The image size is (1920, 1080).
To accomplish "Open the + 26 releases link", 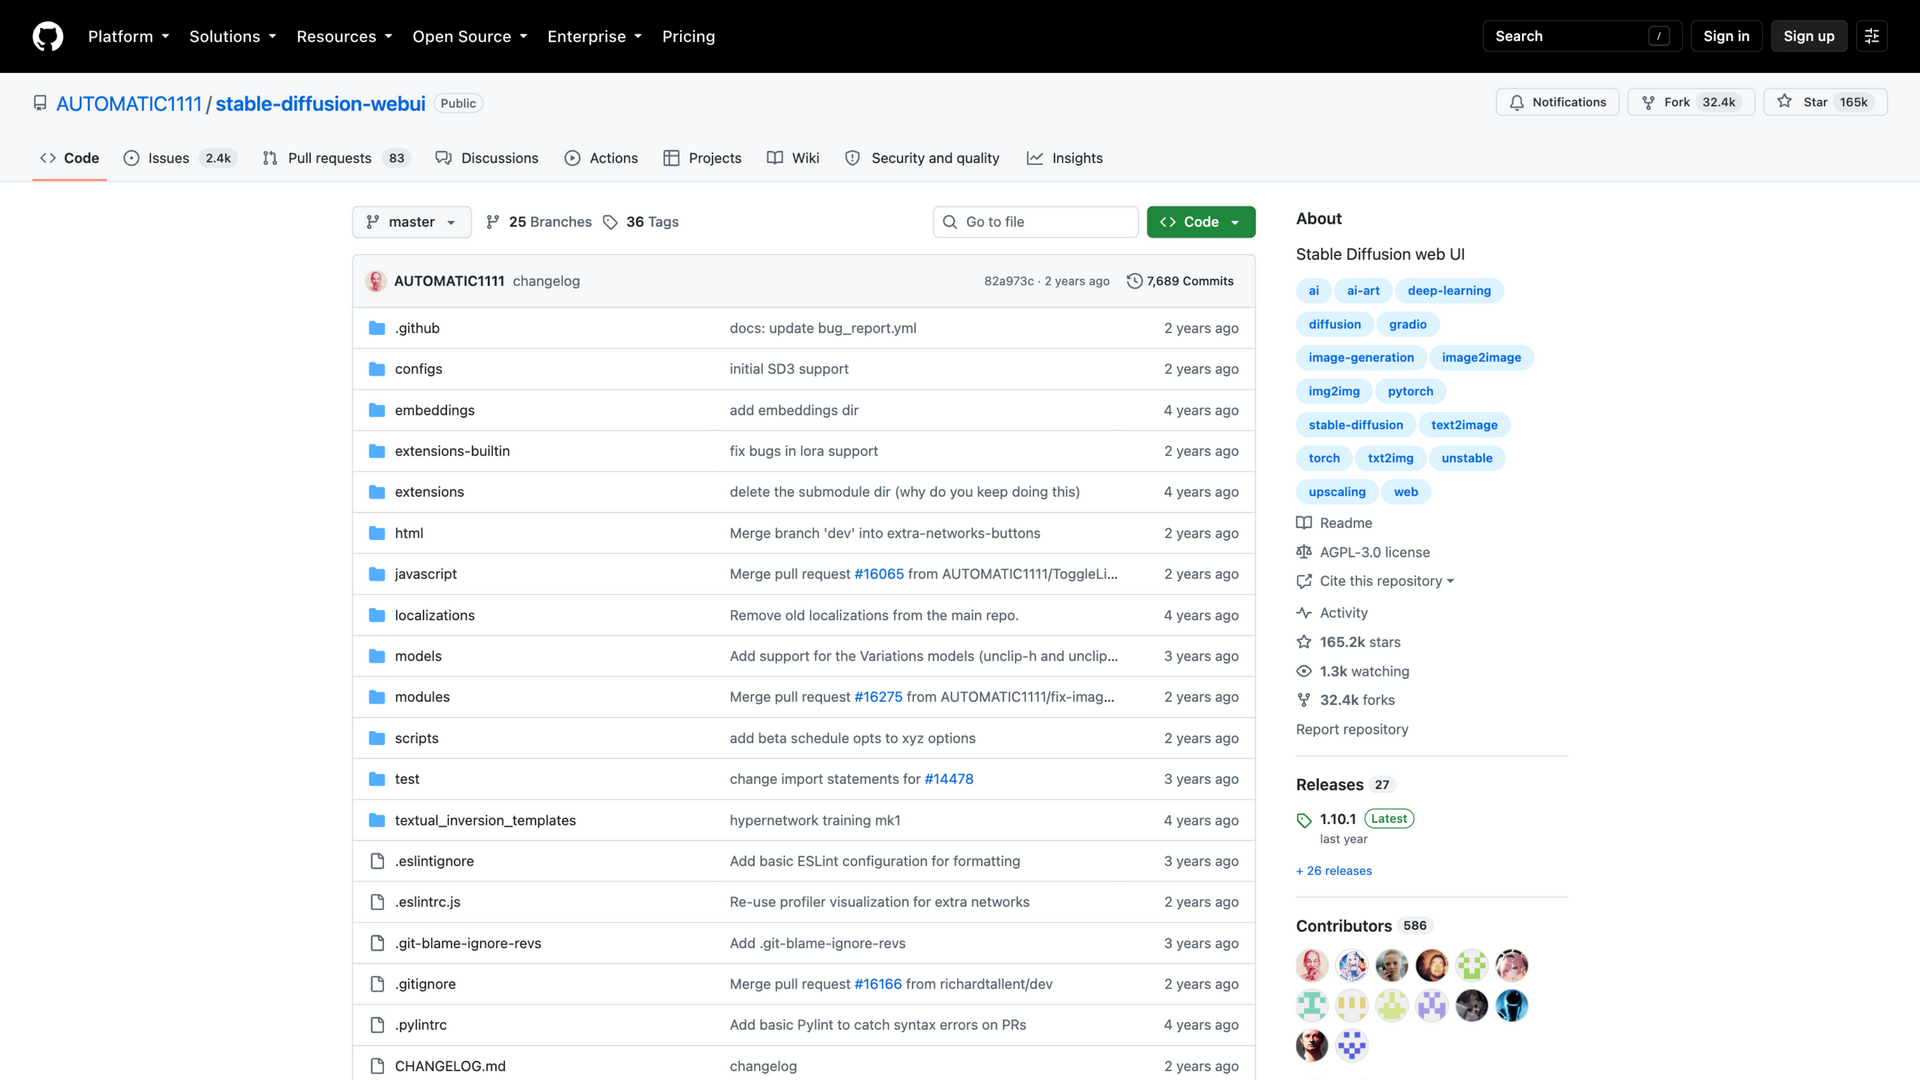I will pyautogui.click(x=1334, y=871).
